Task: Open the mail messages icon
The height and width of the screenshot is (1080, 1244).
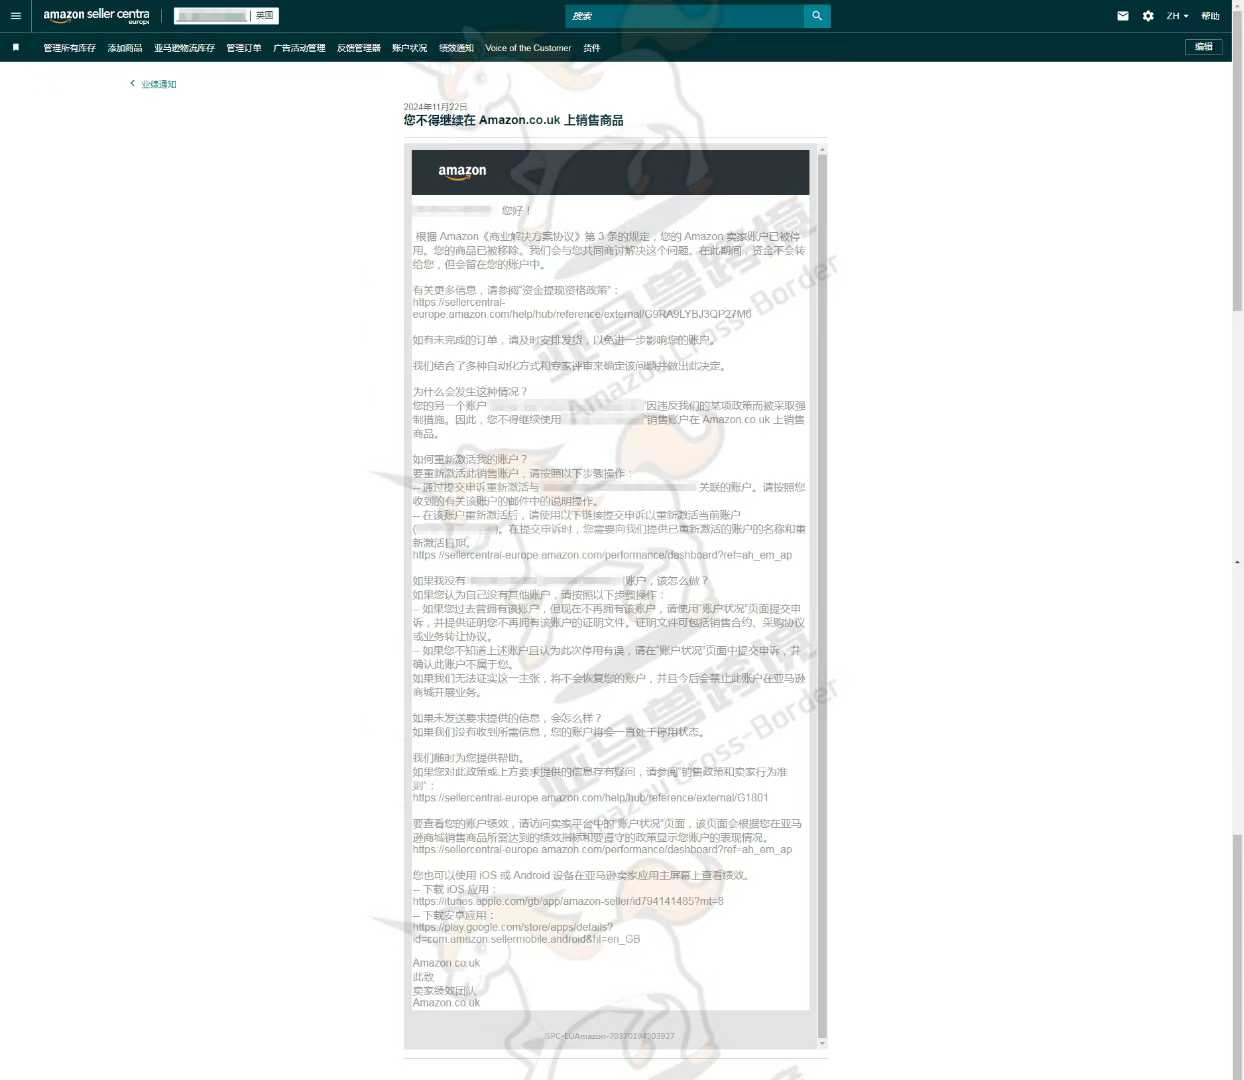Action: [1123, 16]
